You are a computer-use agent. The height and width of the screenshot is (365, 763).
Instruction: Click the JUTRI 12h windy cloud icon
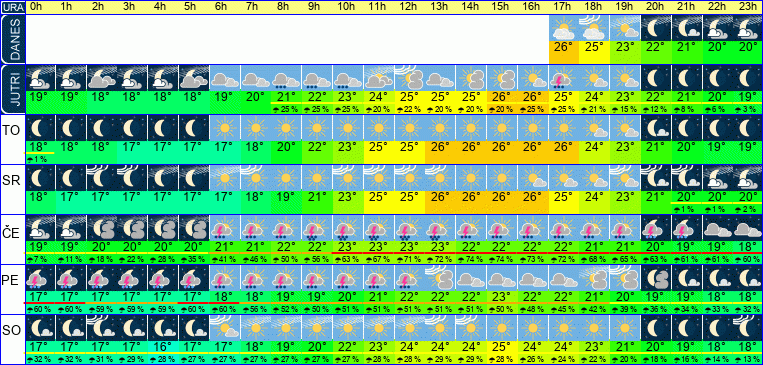click(x=410, y=78)
